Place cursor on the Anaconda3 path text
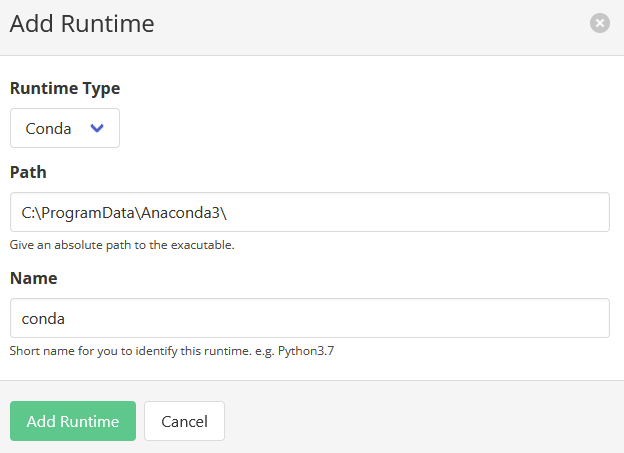This screenshot has width=624, height=453. 185,213
